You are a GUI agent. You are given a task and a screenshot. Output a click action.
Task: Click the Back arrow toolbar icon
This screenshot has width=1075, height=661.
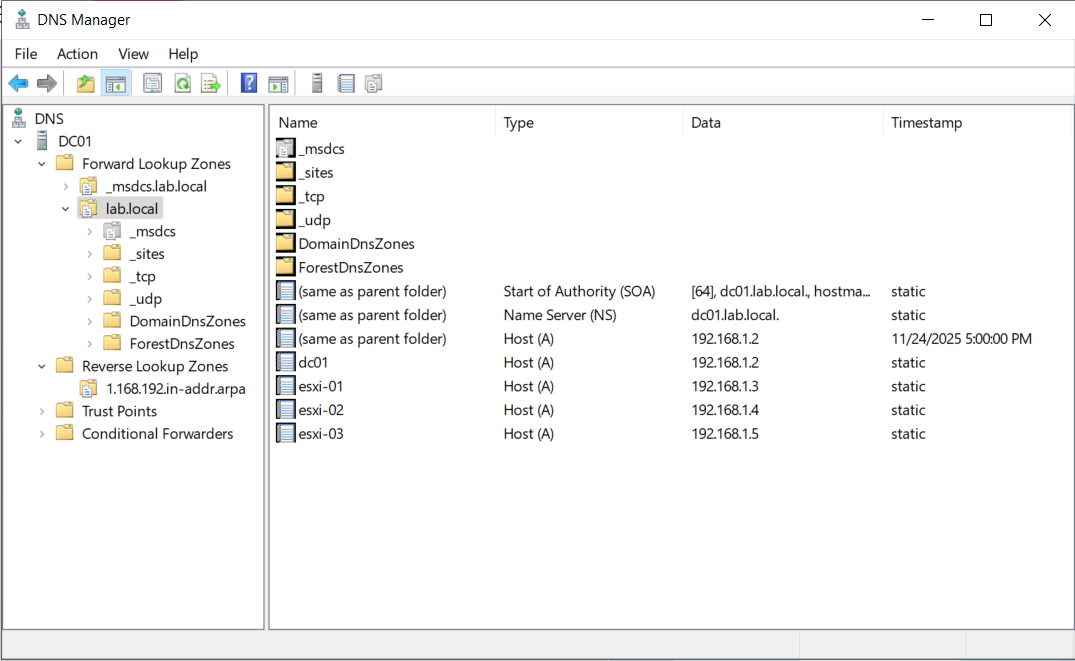pos(18,84)
